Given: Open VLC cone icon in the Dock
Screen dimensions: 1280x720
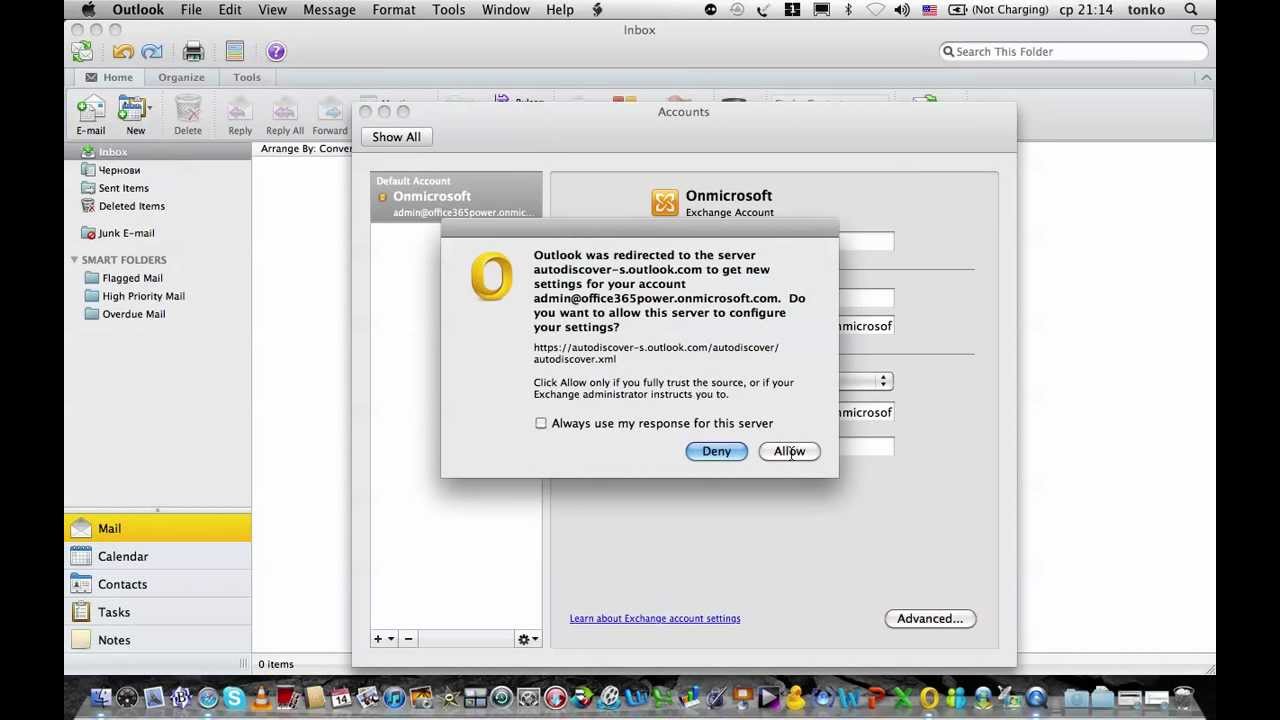Looking at the screenshot, I should tap(261, 698).
